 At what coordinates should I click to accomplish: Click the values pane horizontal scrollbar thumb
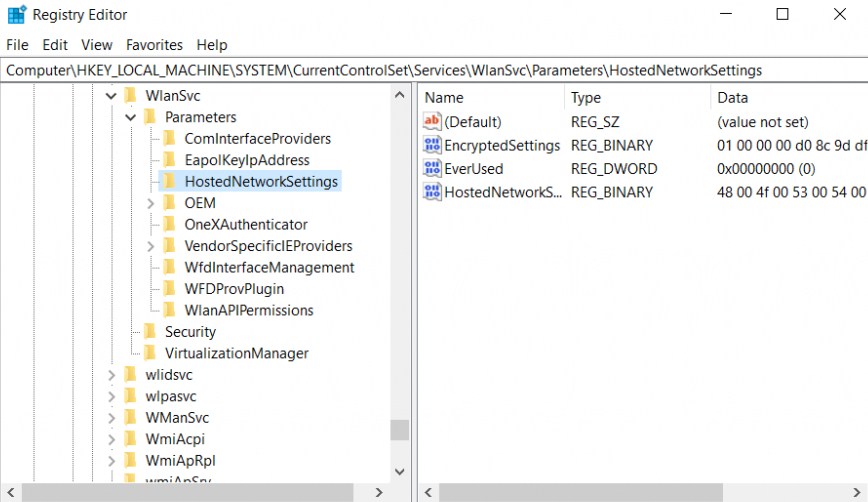(x=581, y=492)
